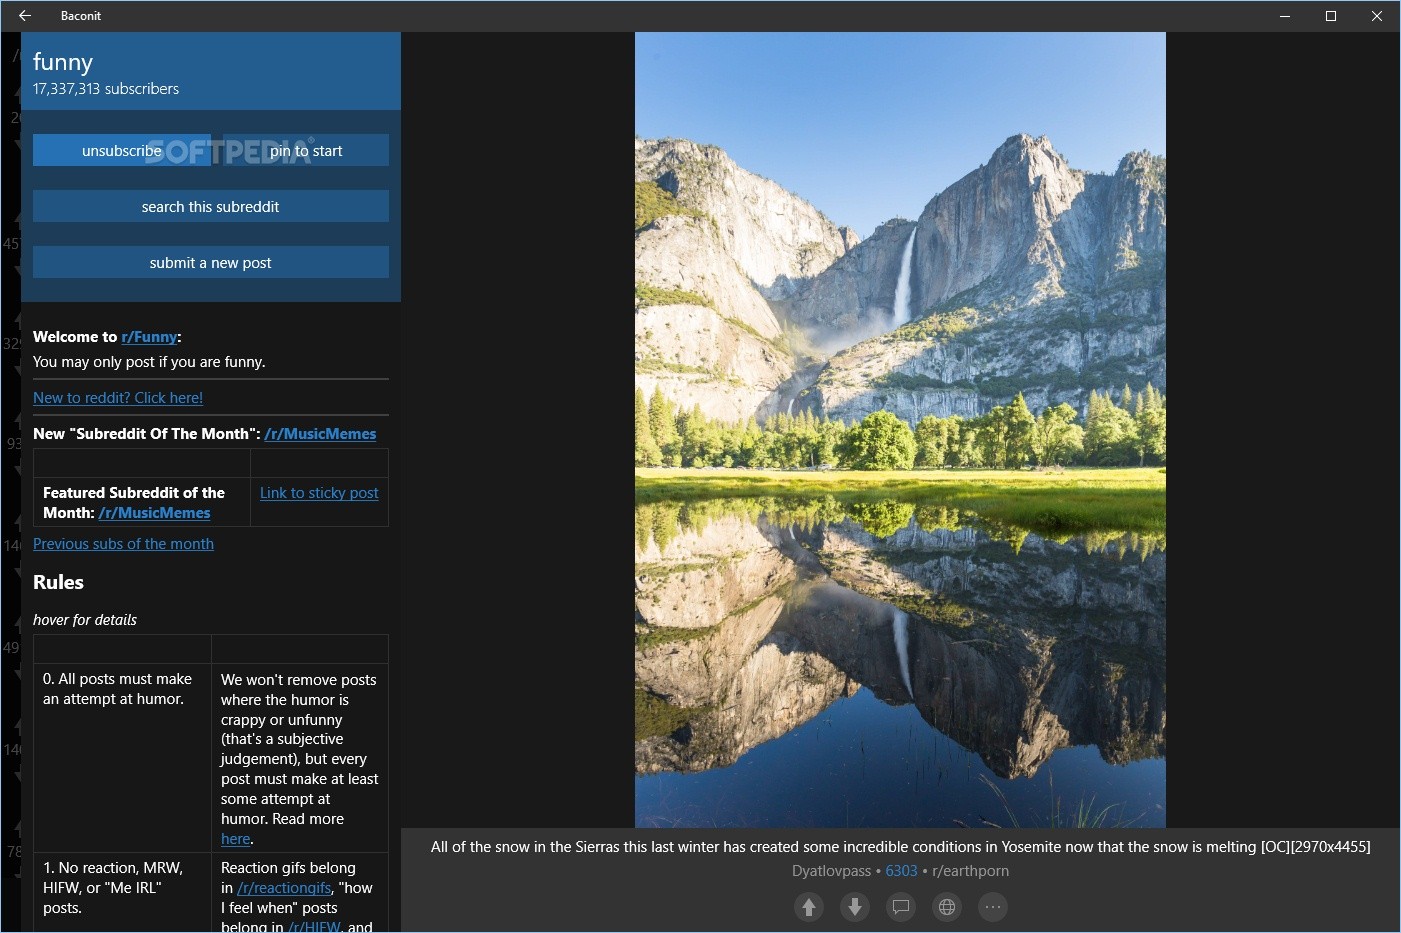Open post in browser via globe icon
1401x933 pixels.
click(947, 907)
